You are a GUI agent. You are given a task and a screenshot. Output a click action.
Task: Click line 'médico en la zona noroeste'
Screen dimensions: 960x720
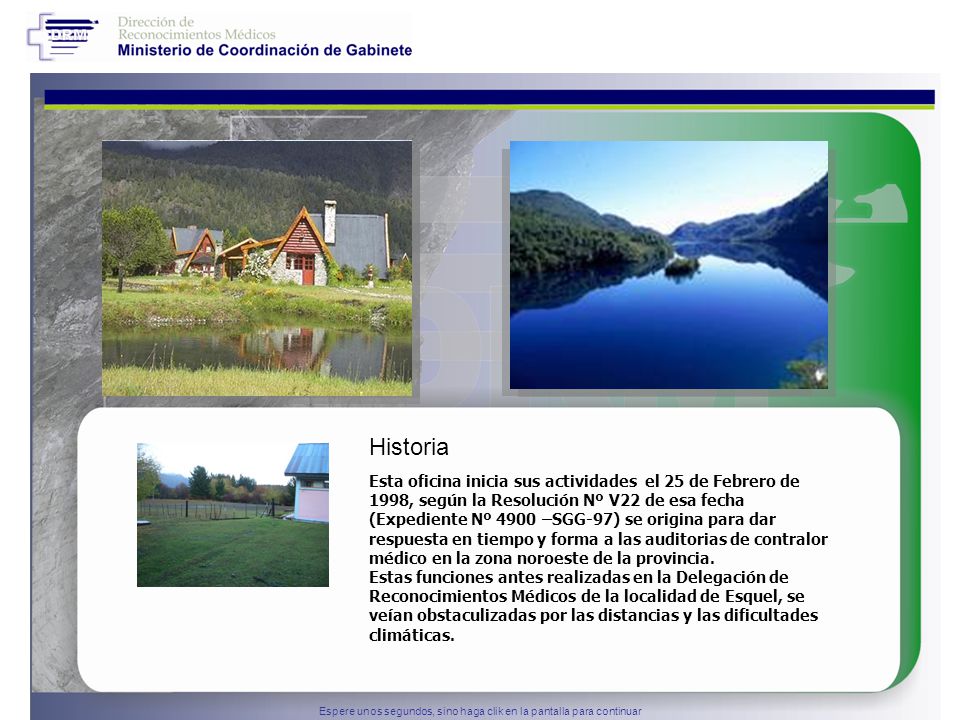click(x=542, y=558)
